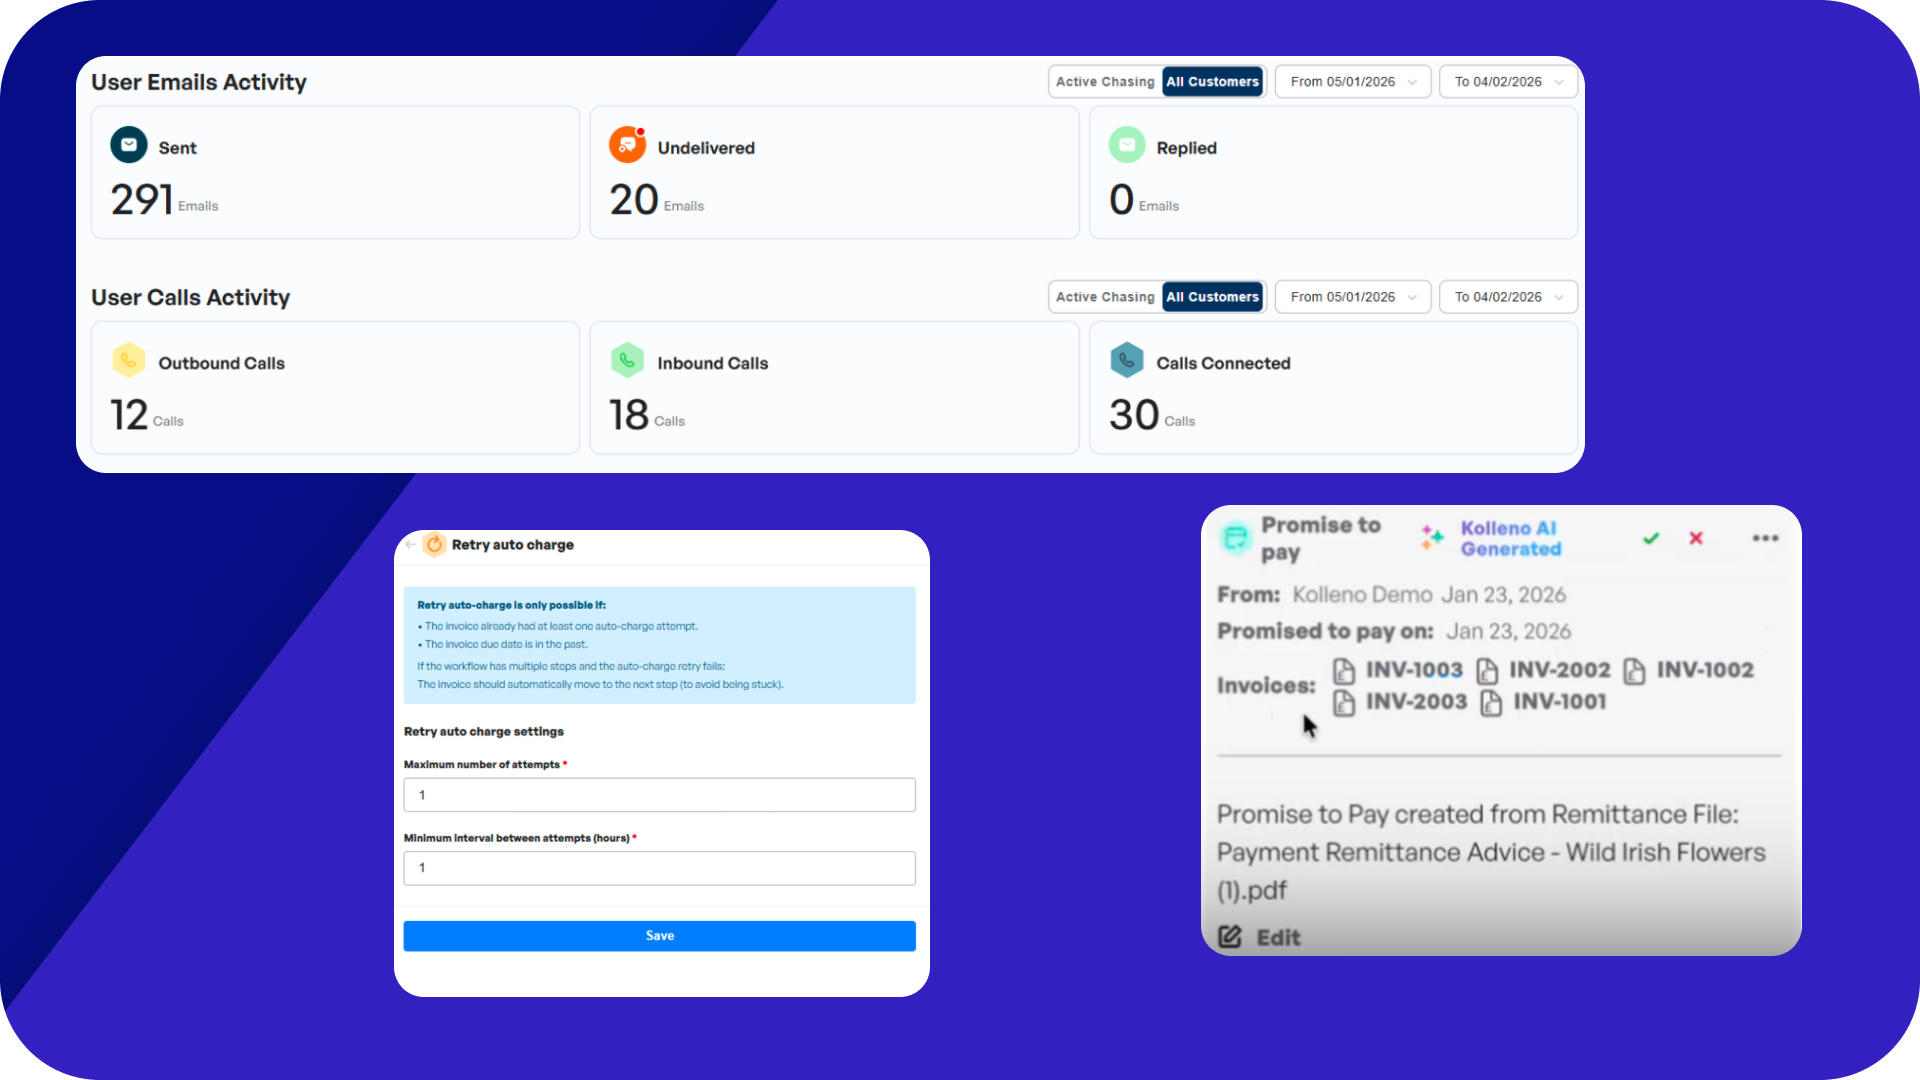Click the Sent emails envelope icon
This screenshot has height=1080, width=1920.
[x=129, y=145]
